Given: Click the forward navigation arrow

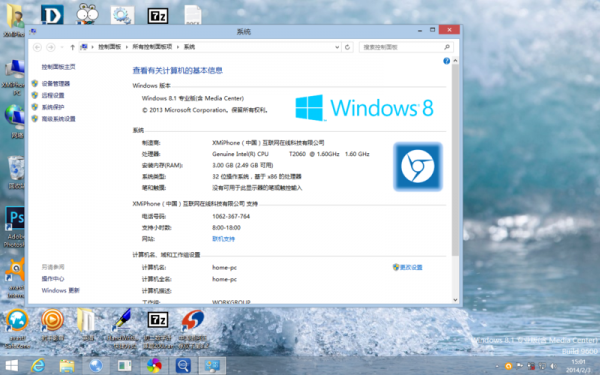Looking at the screenshot, I should coord(51,47).
